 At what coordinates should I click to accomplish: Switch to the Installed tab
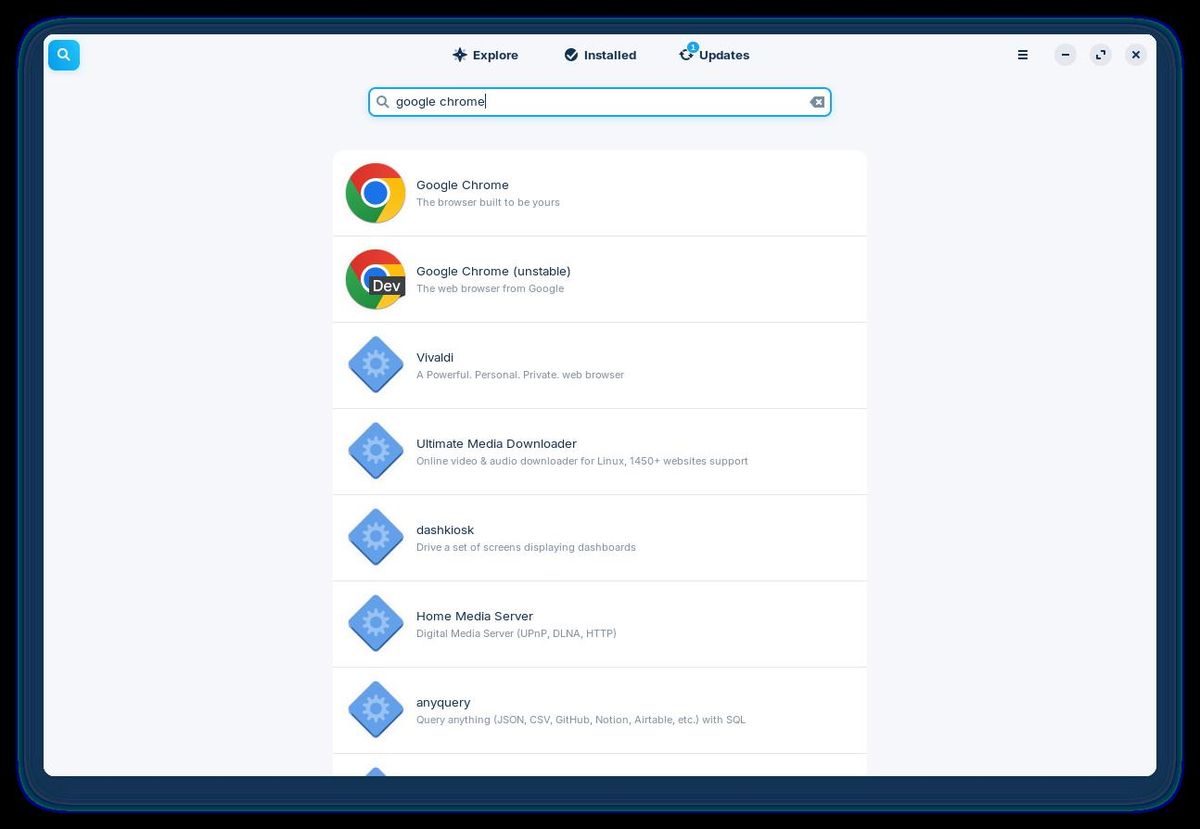click(x=600, y=55)
